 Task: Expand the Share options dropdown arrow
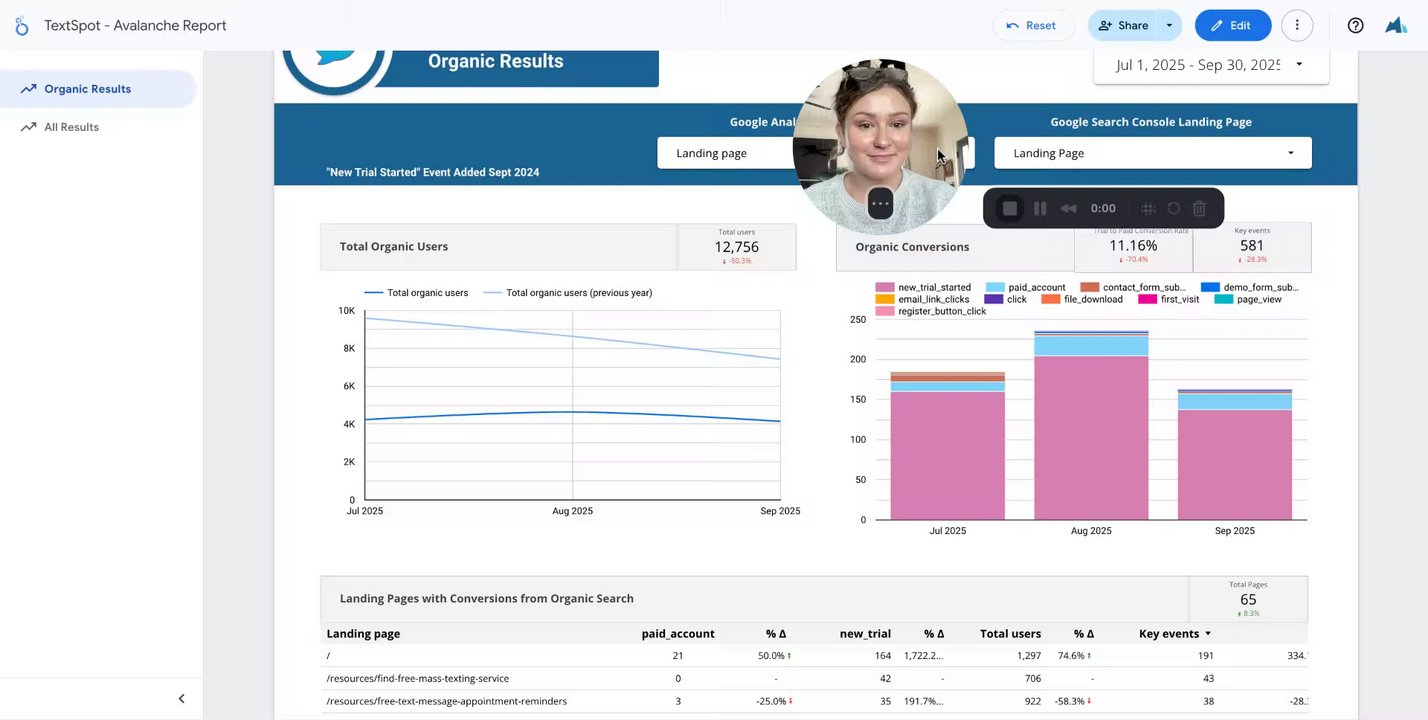pyautogui.click(x=1169, y=26)
